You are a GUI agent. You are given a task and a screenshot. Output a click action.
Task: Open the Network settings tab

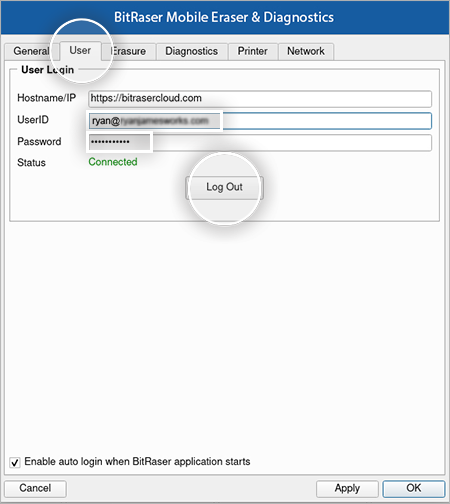click(x=306, y=51)
